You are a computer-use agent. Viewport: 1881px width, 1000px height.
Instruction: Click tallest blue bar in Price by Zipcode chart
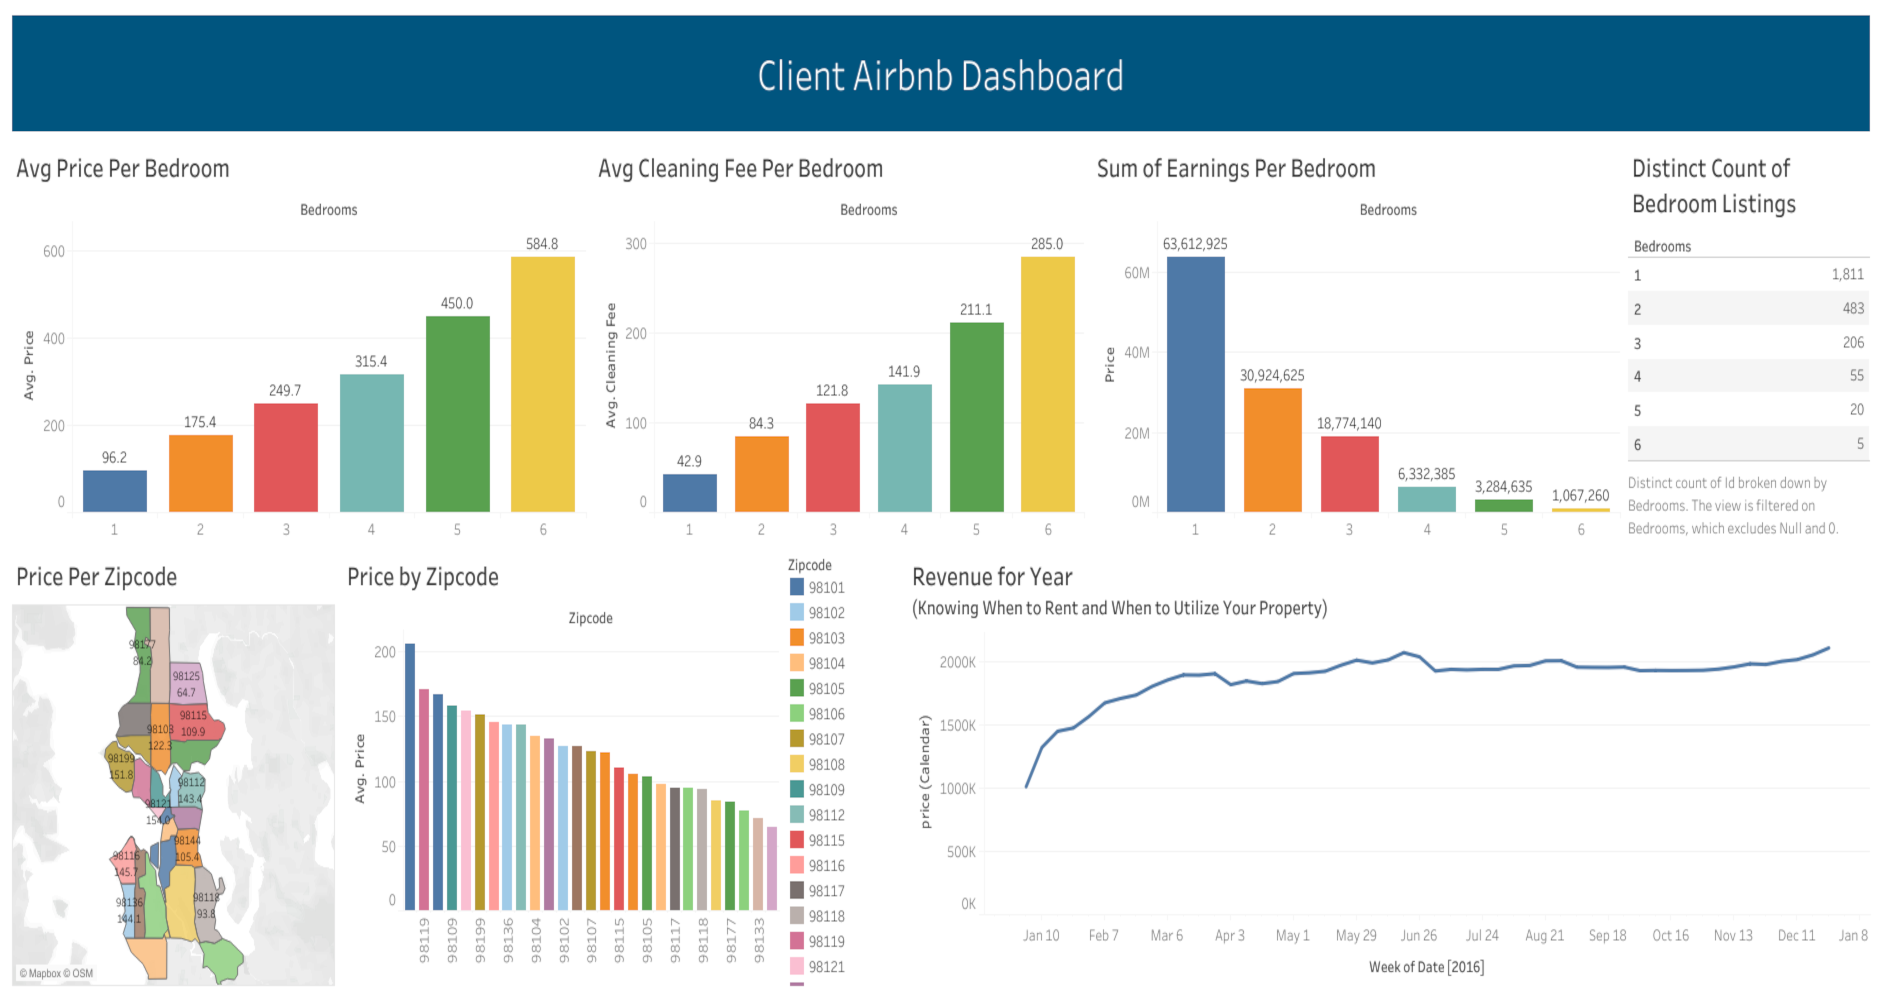pyautogui.click(x=410, y=776)
